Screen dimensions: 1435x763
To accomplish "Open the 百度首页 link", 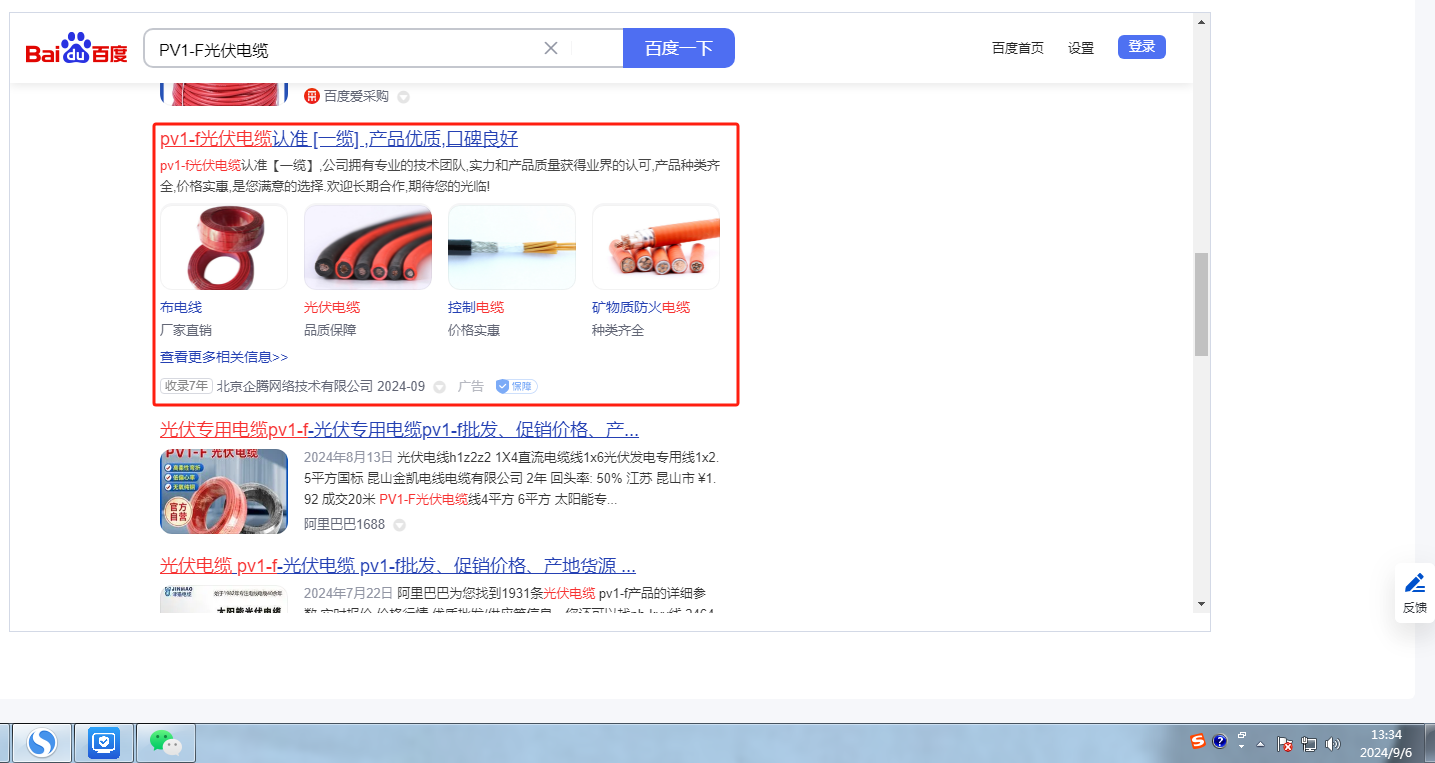I will (1018, 48).
